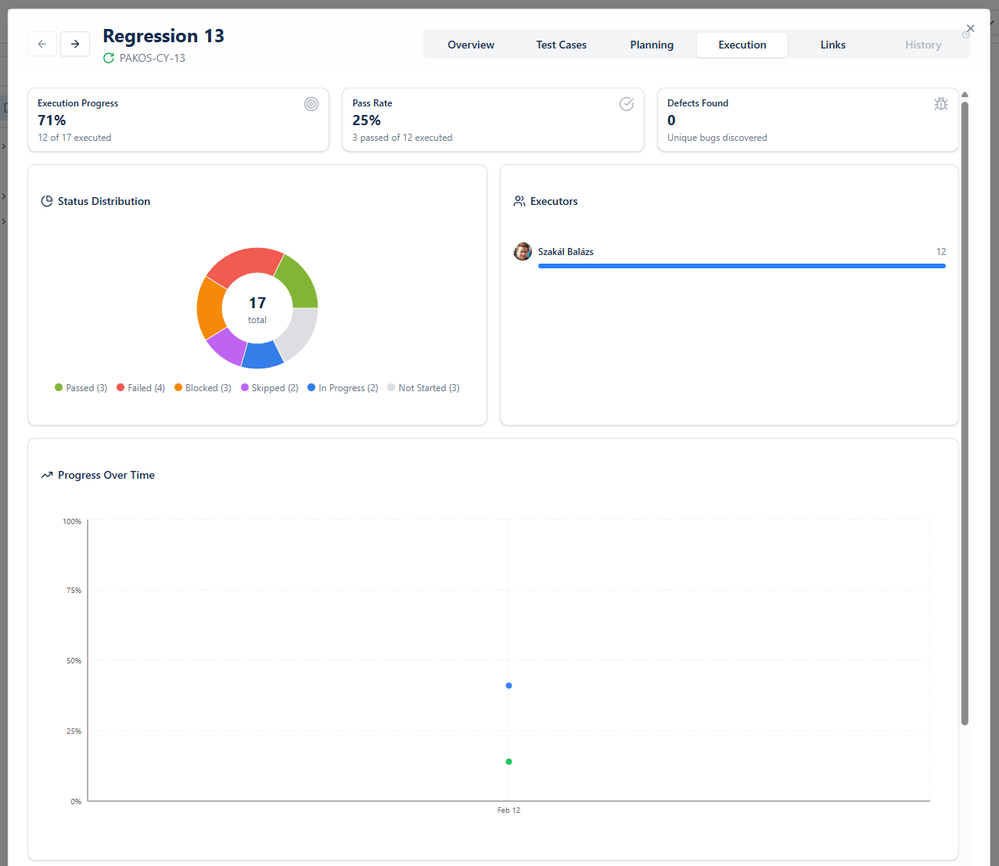Select the Links tab
The image size is (999, 866).
[x=832, y=45]
